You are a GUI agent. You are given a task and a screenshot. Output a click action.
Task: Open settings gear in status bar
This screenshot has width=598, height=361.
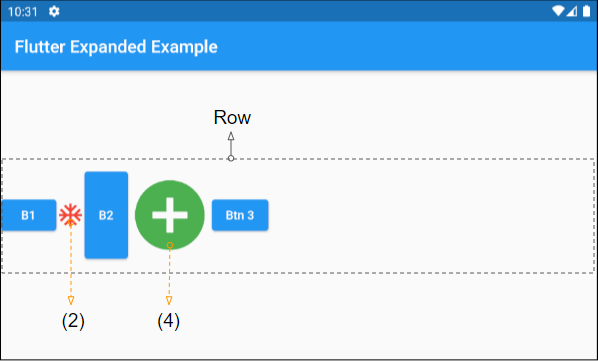point(54,11)
